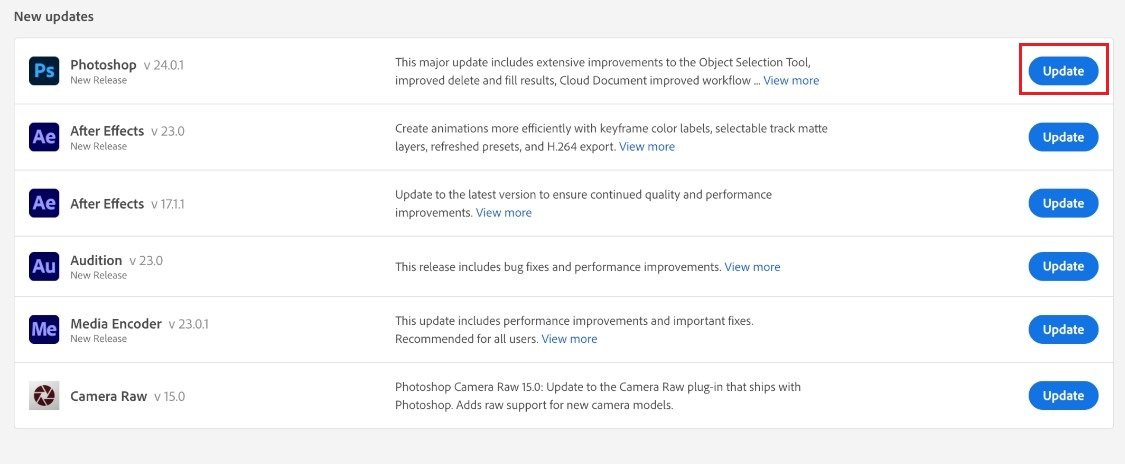Update After Effects v23.0
Viewport: 1125px width, 464px height.
coord(1063,137)
